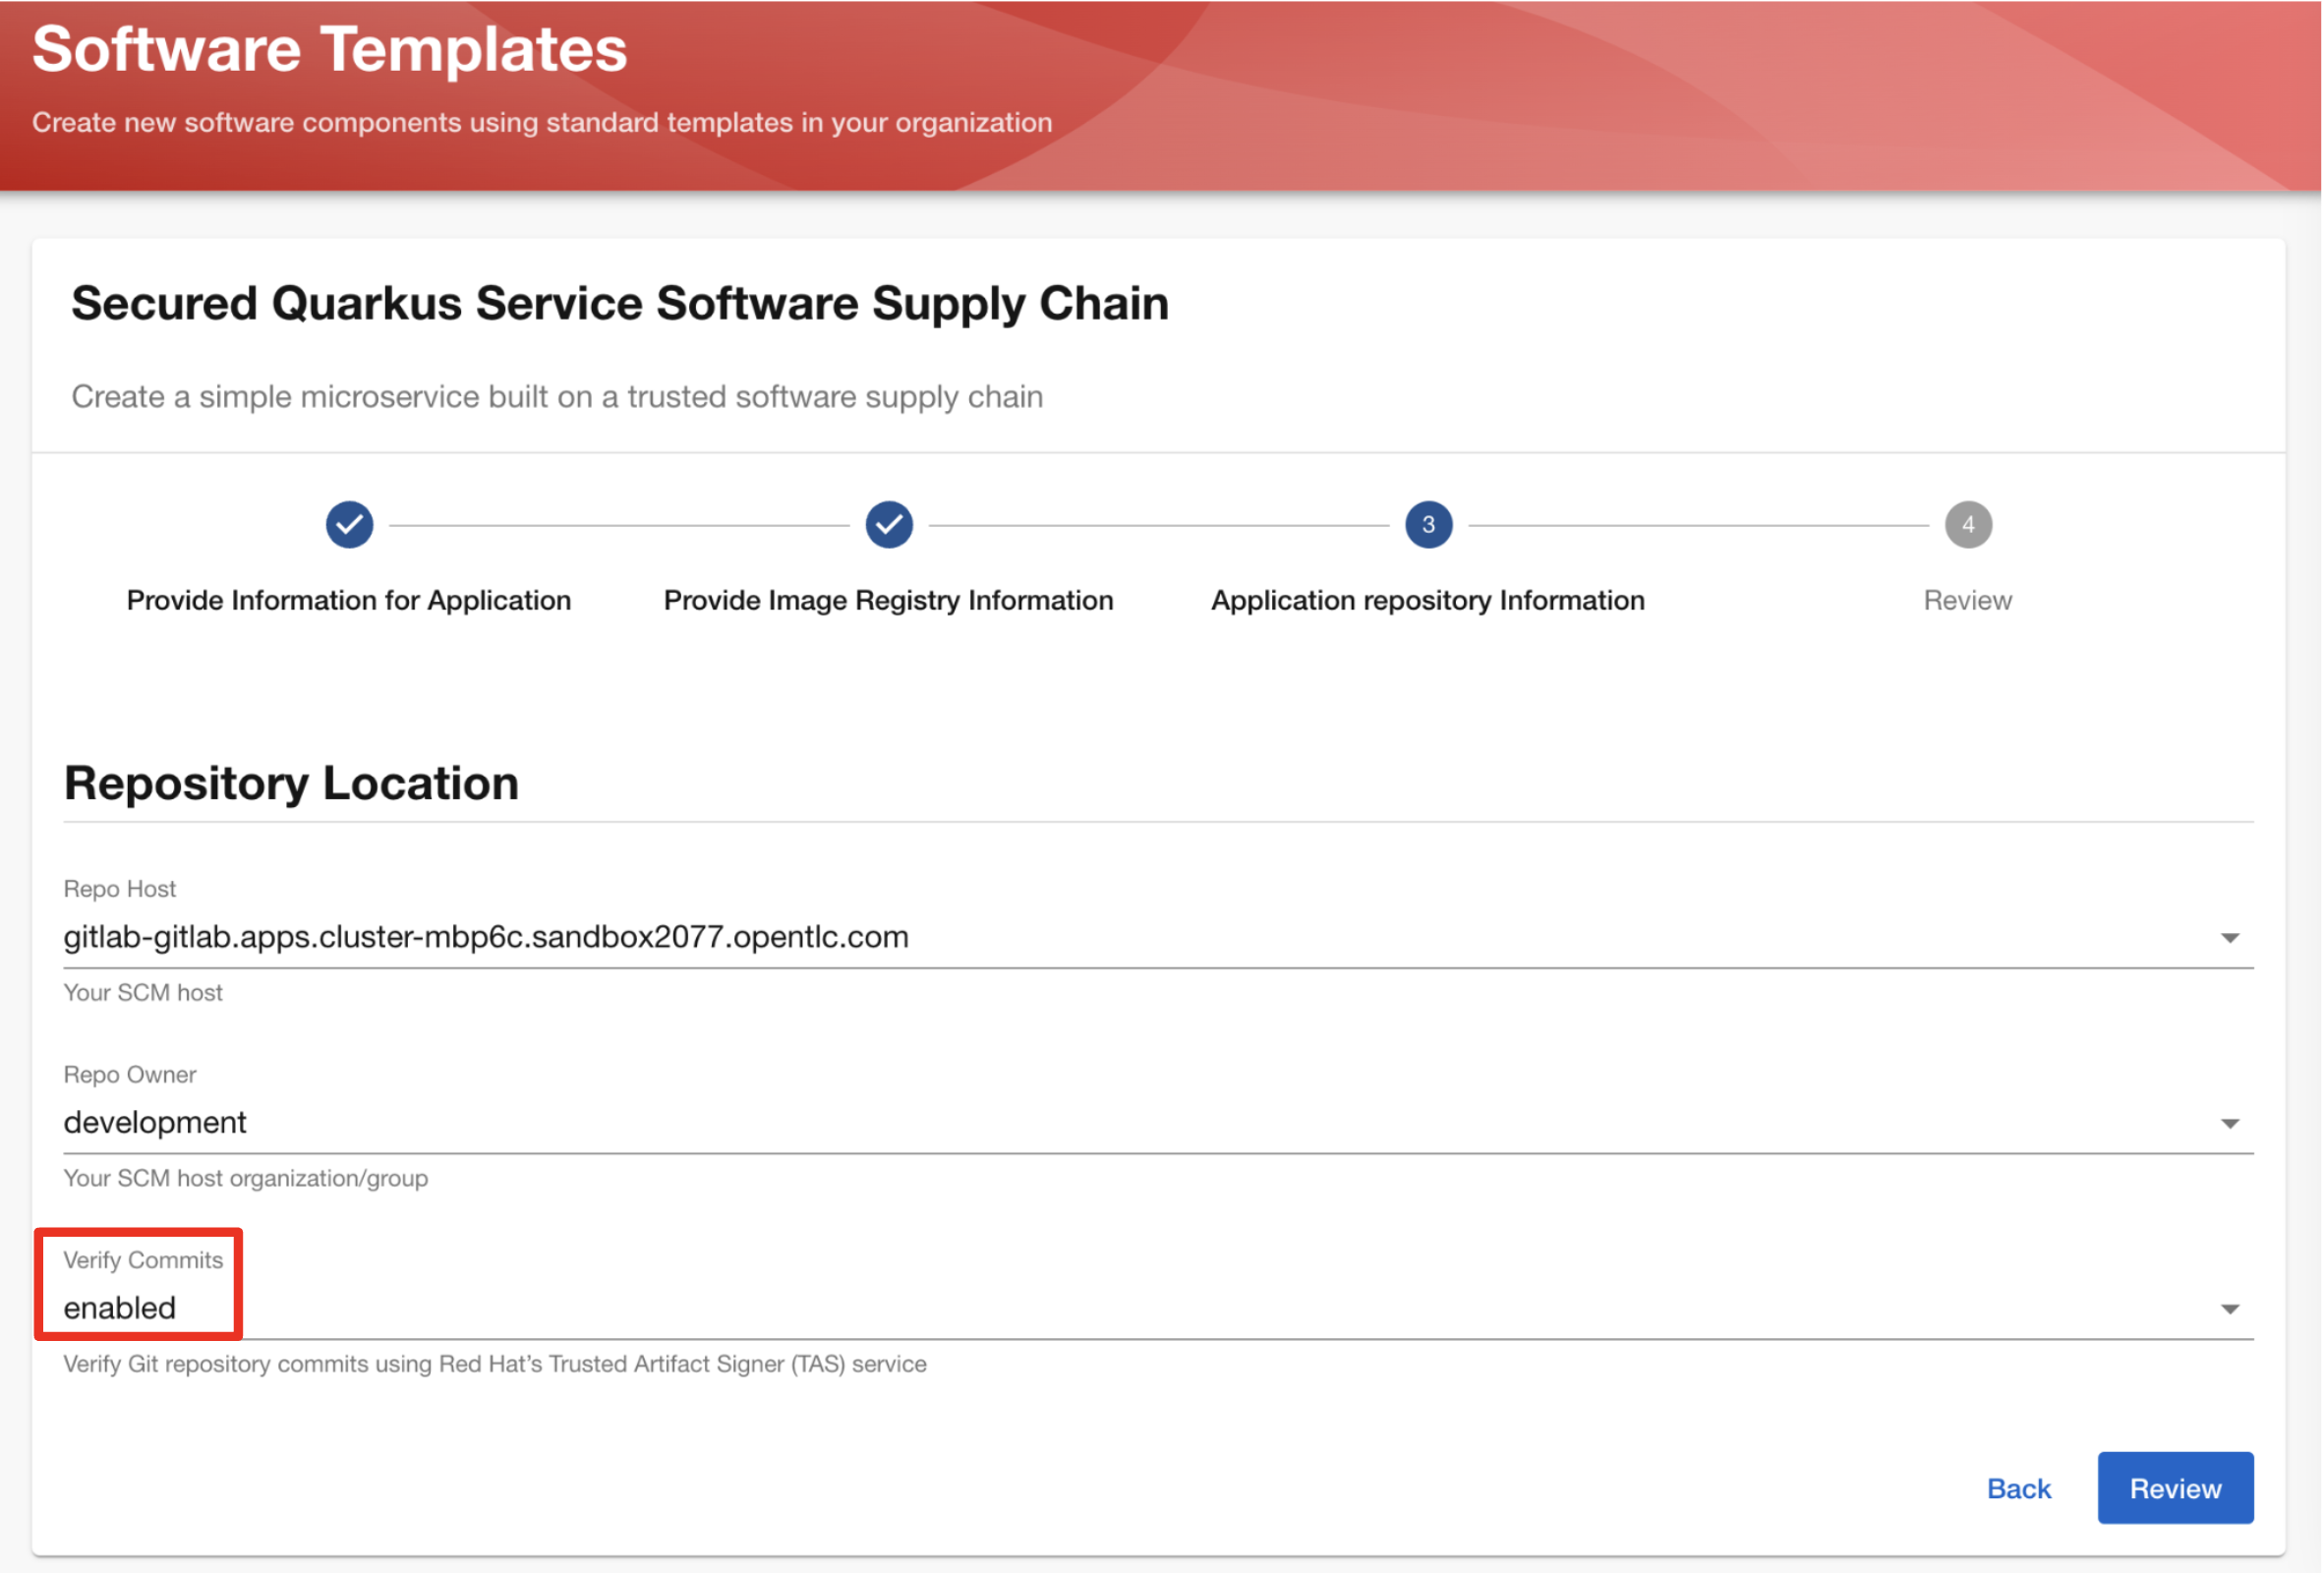Click the Repo Host field label
2324x1573 pixels.
tap(120, 888)
